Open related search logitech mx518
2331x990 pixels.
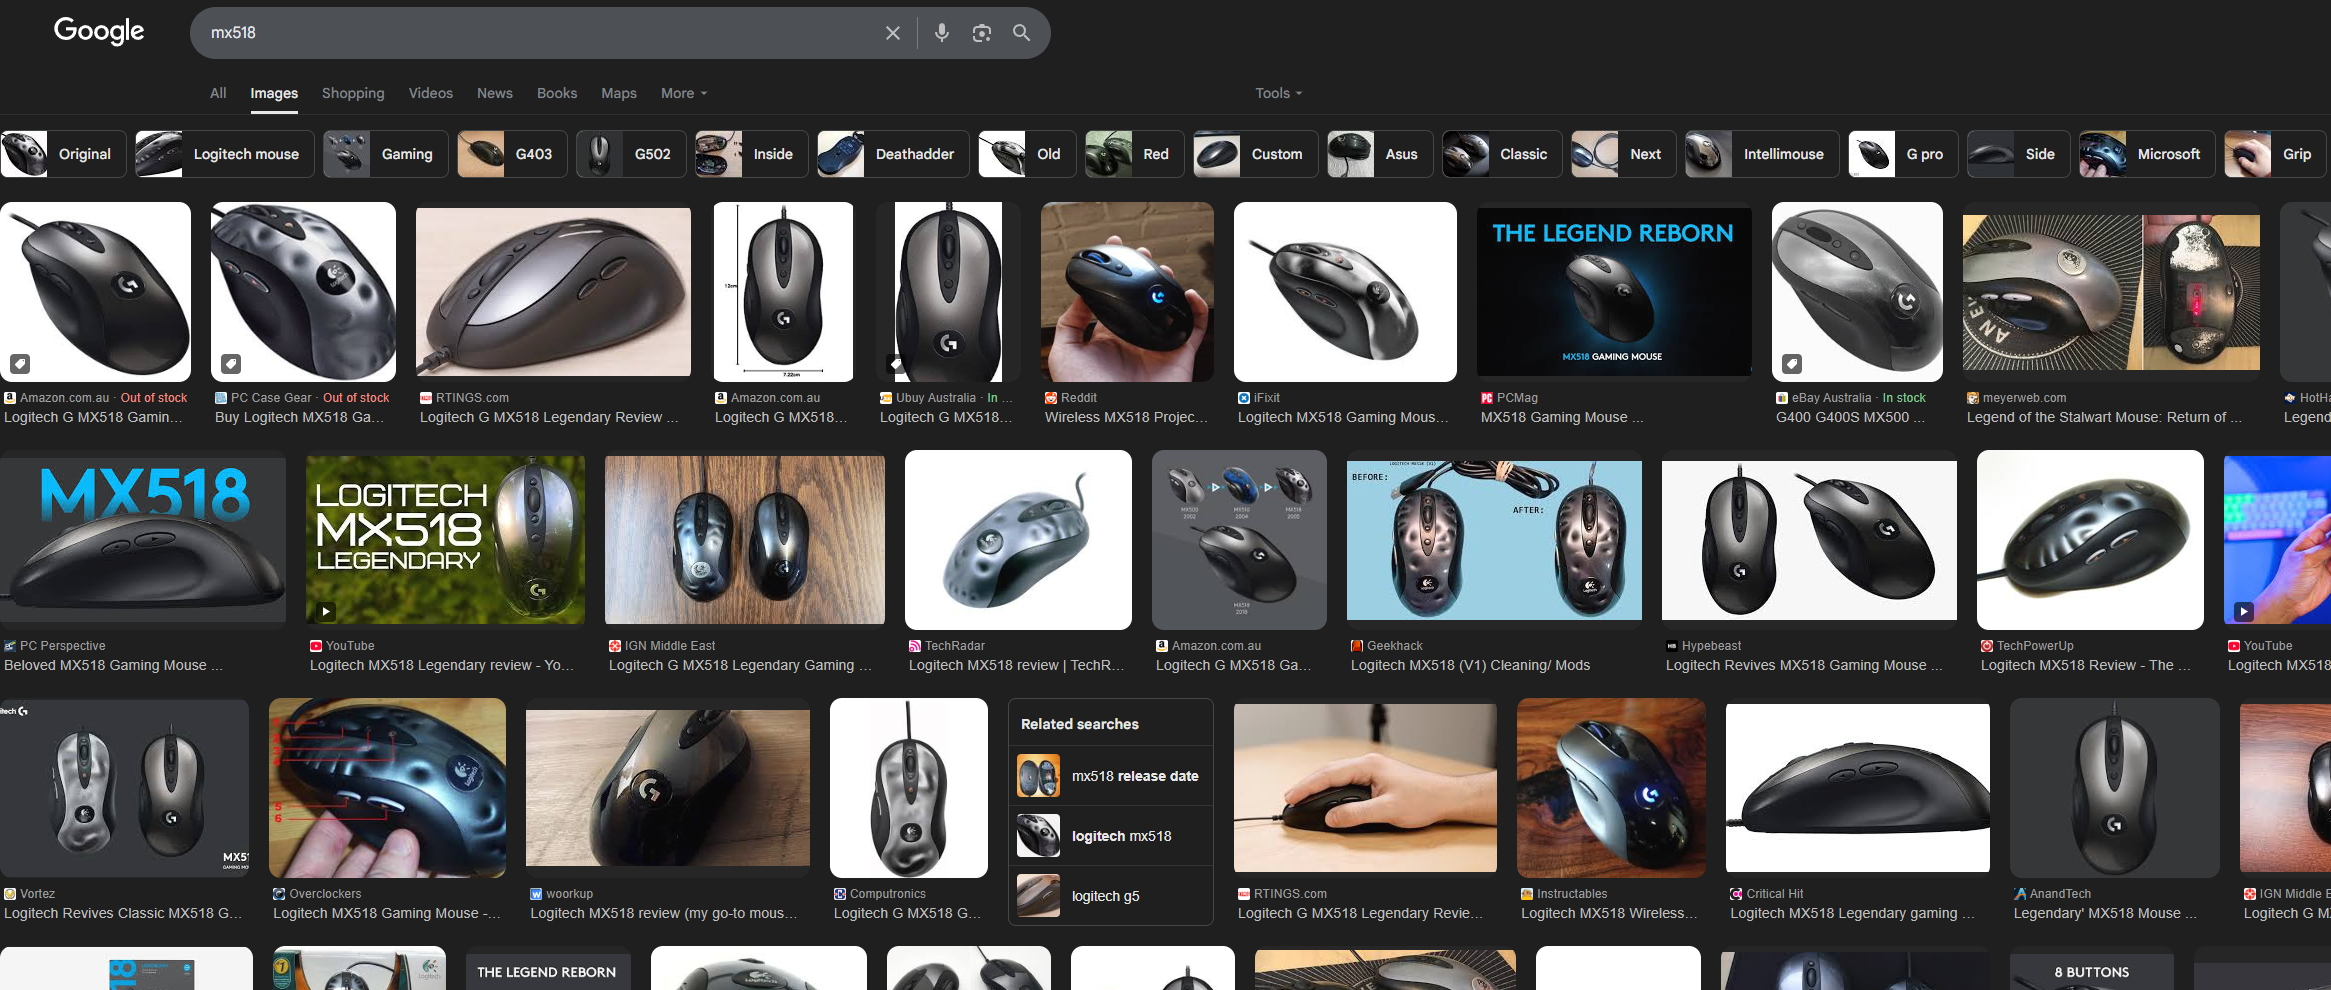click(x=1110, y=836)
